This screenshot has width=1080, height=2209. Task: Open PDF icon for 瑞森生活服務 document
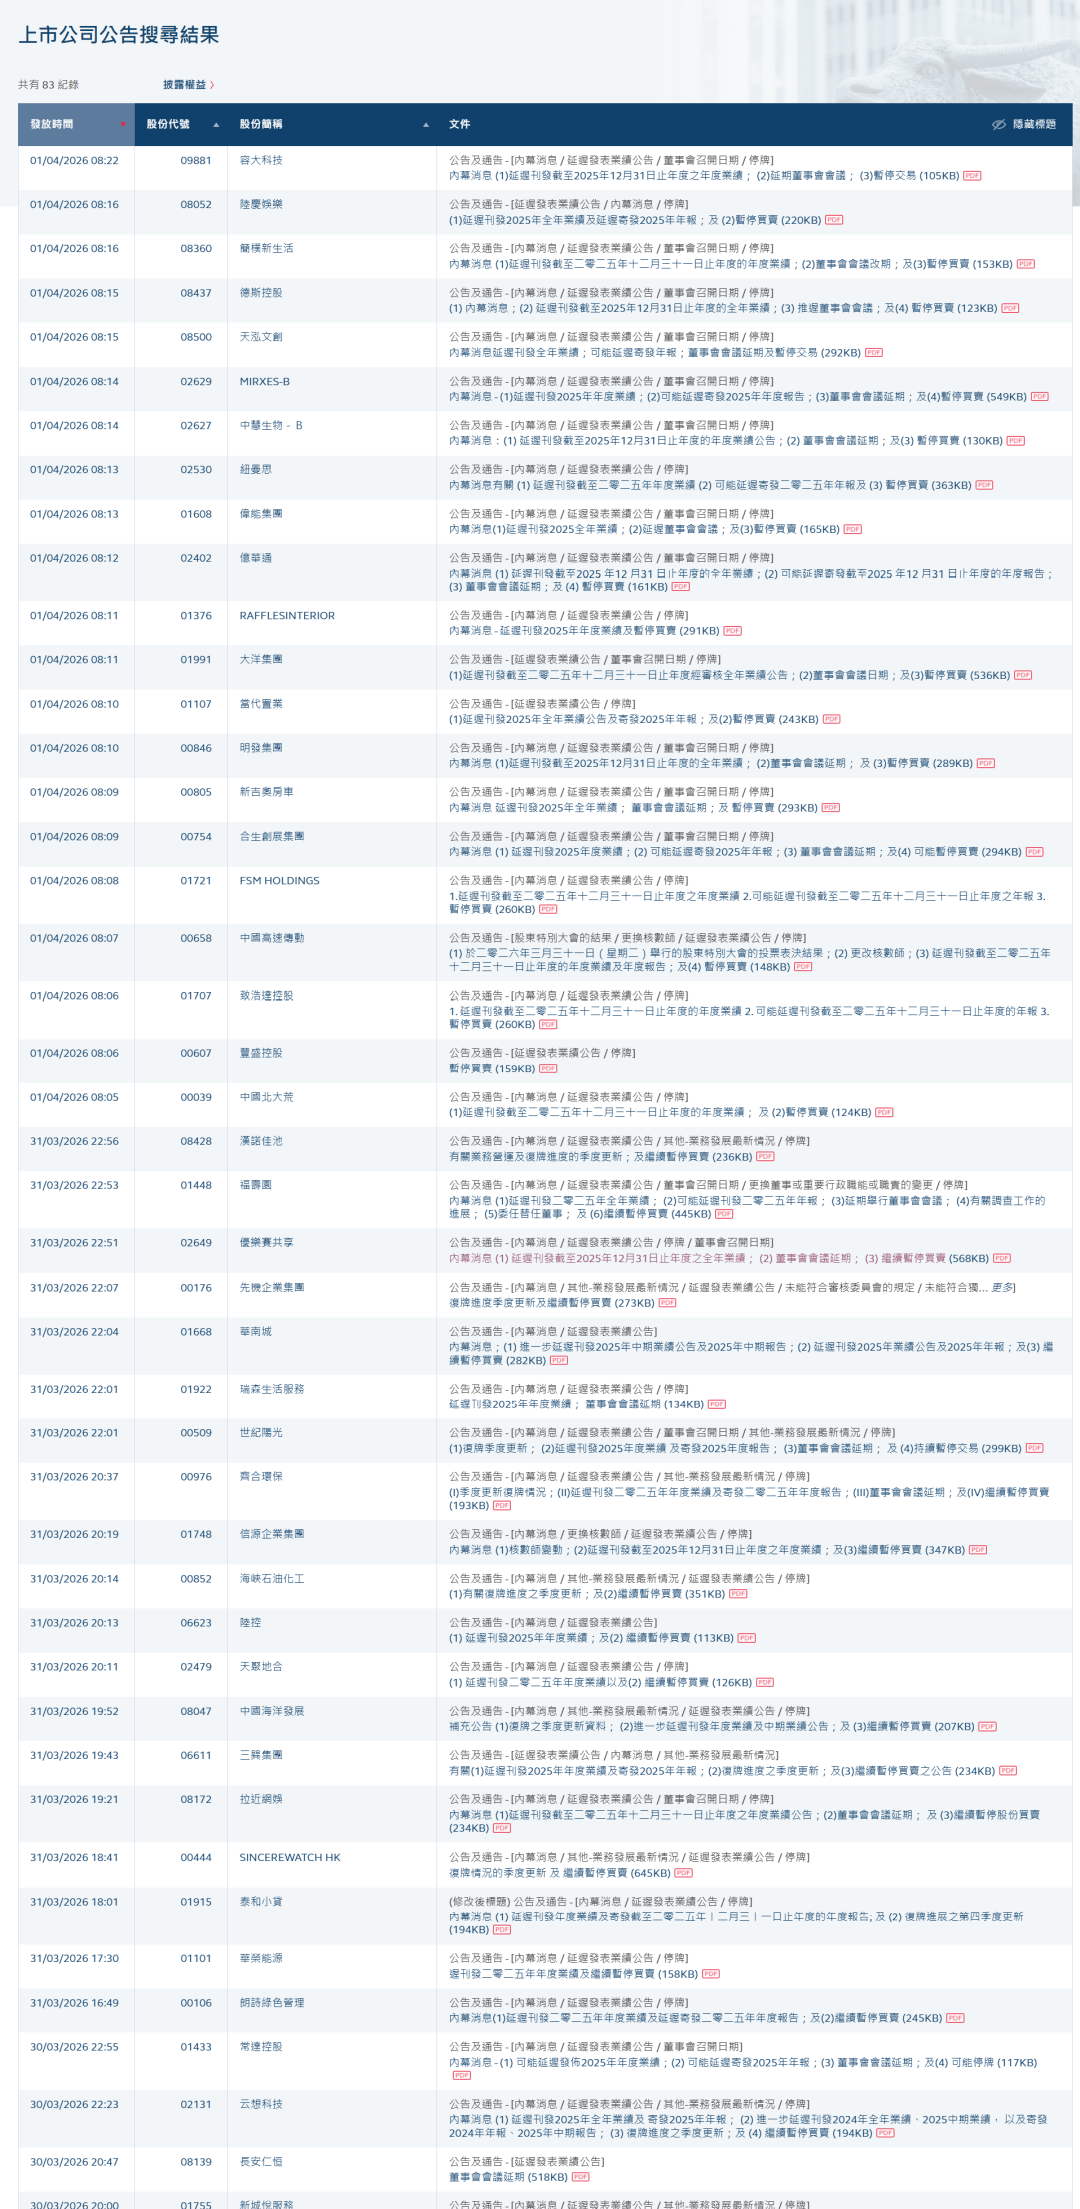coord(717,1404)
